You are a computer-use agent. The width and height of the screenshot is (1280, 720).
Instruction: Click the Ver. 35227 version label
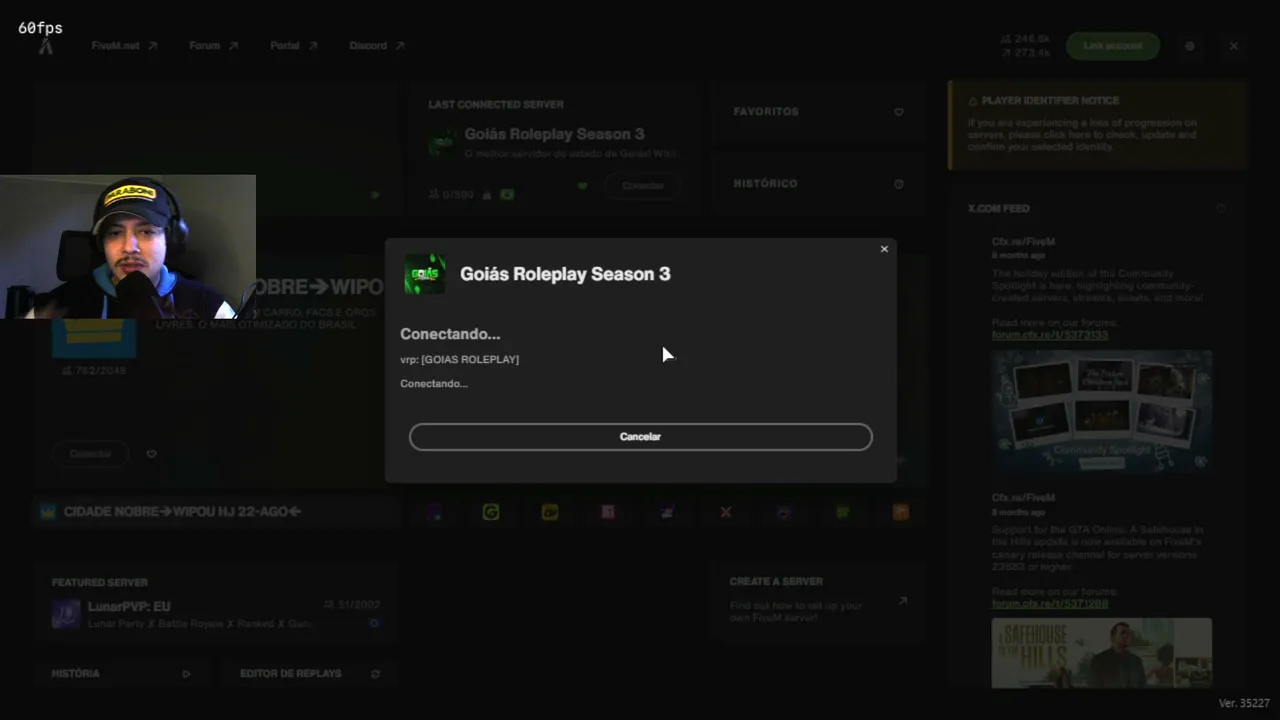click(1244, 703)
